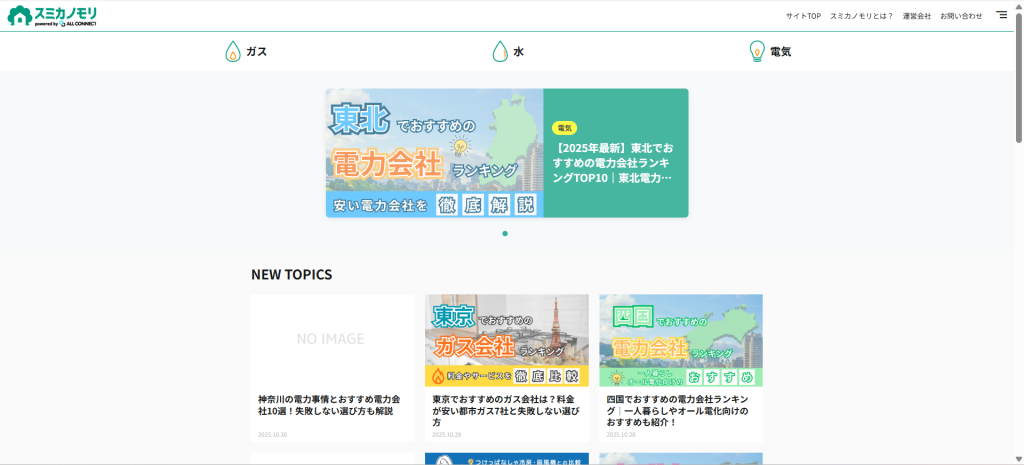Click the green carousel pagination dot
The image size is (1024, 465).
click(x=505, y=233)
